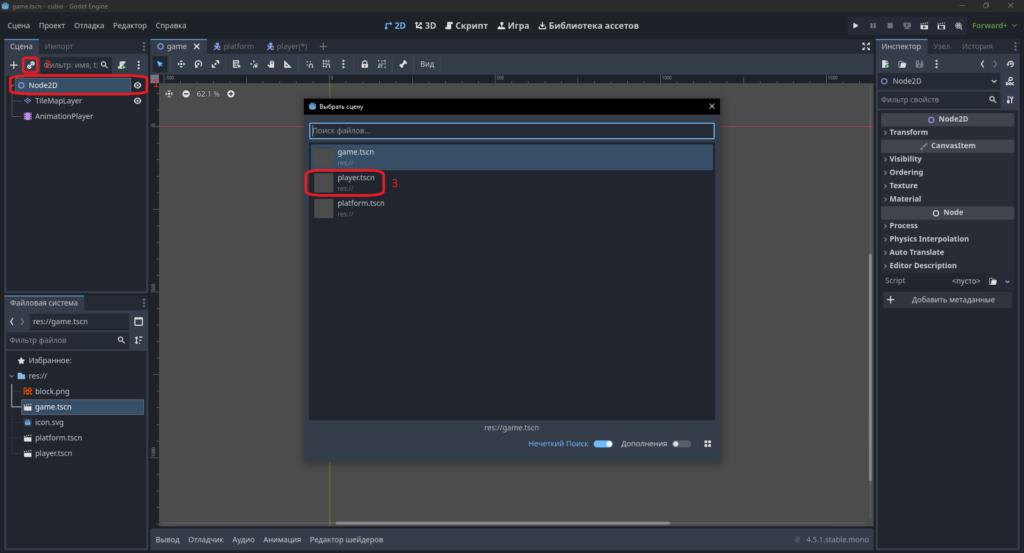Pause the running project
Screen dimensions: 1024x553
(x=872, y=25)
